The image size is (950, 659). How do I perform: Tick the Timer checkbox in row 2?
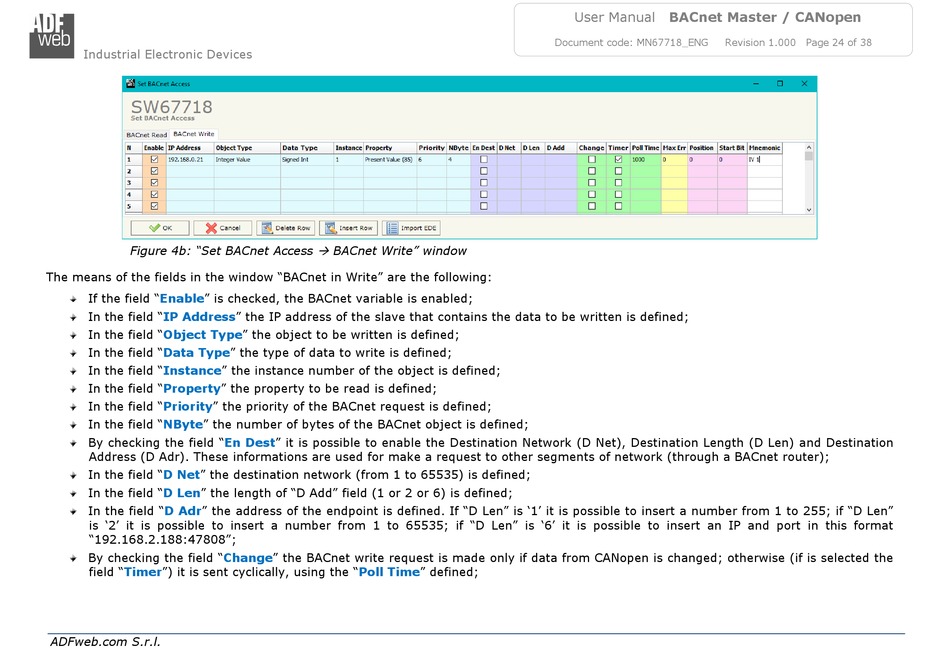point(618,171)
